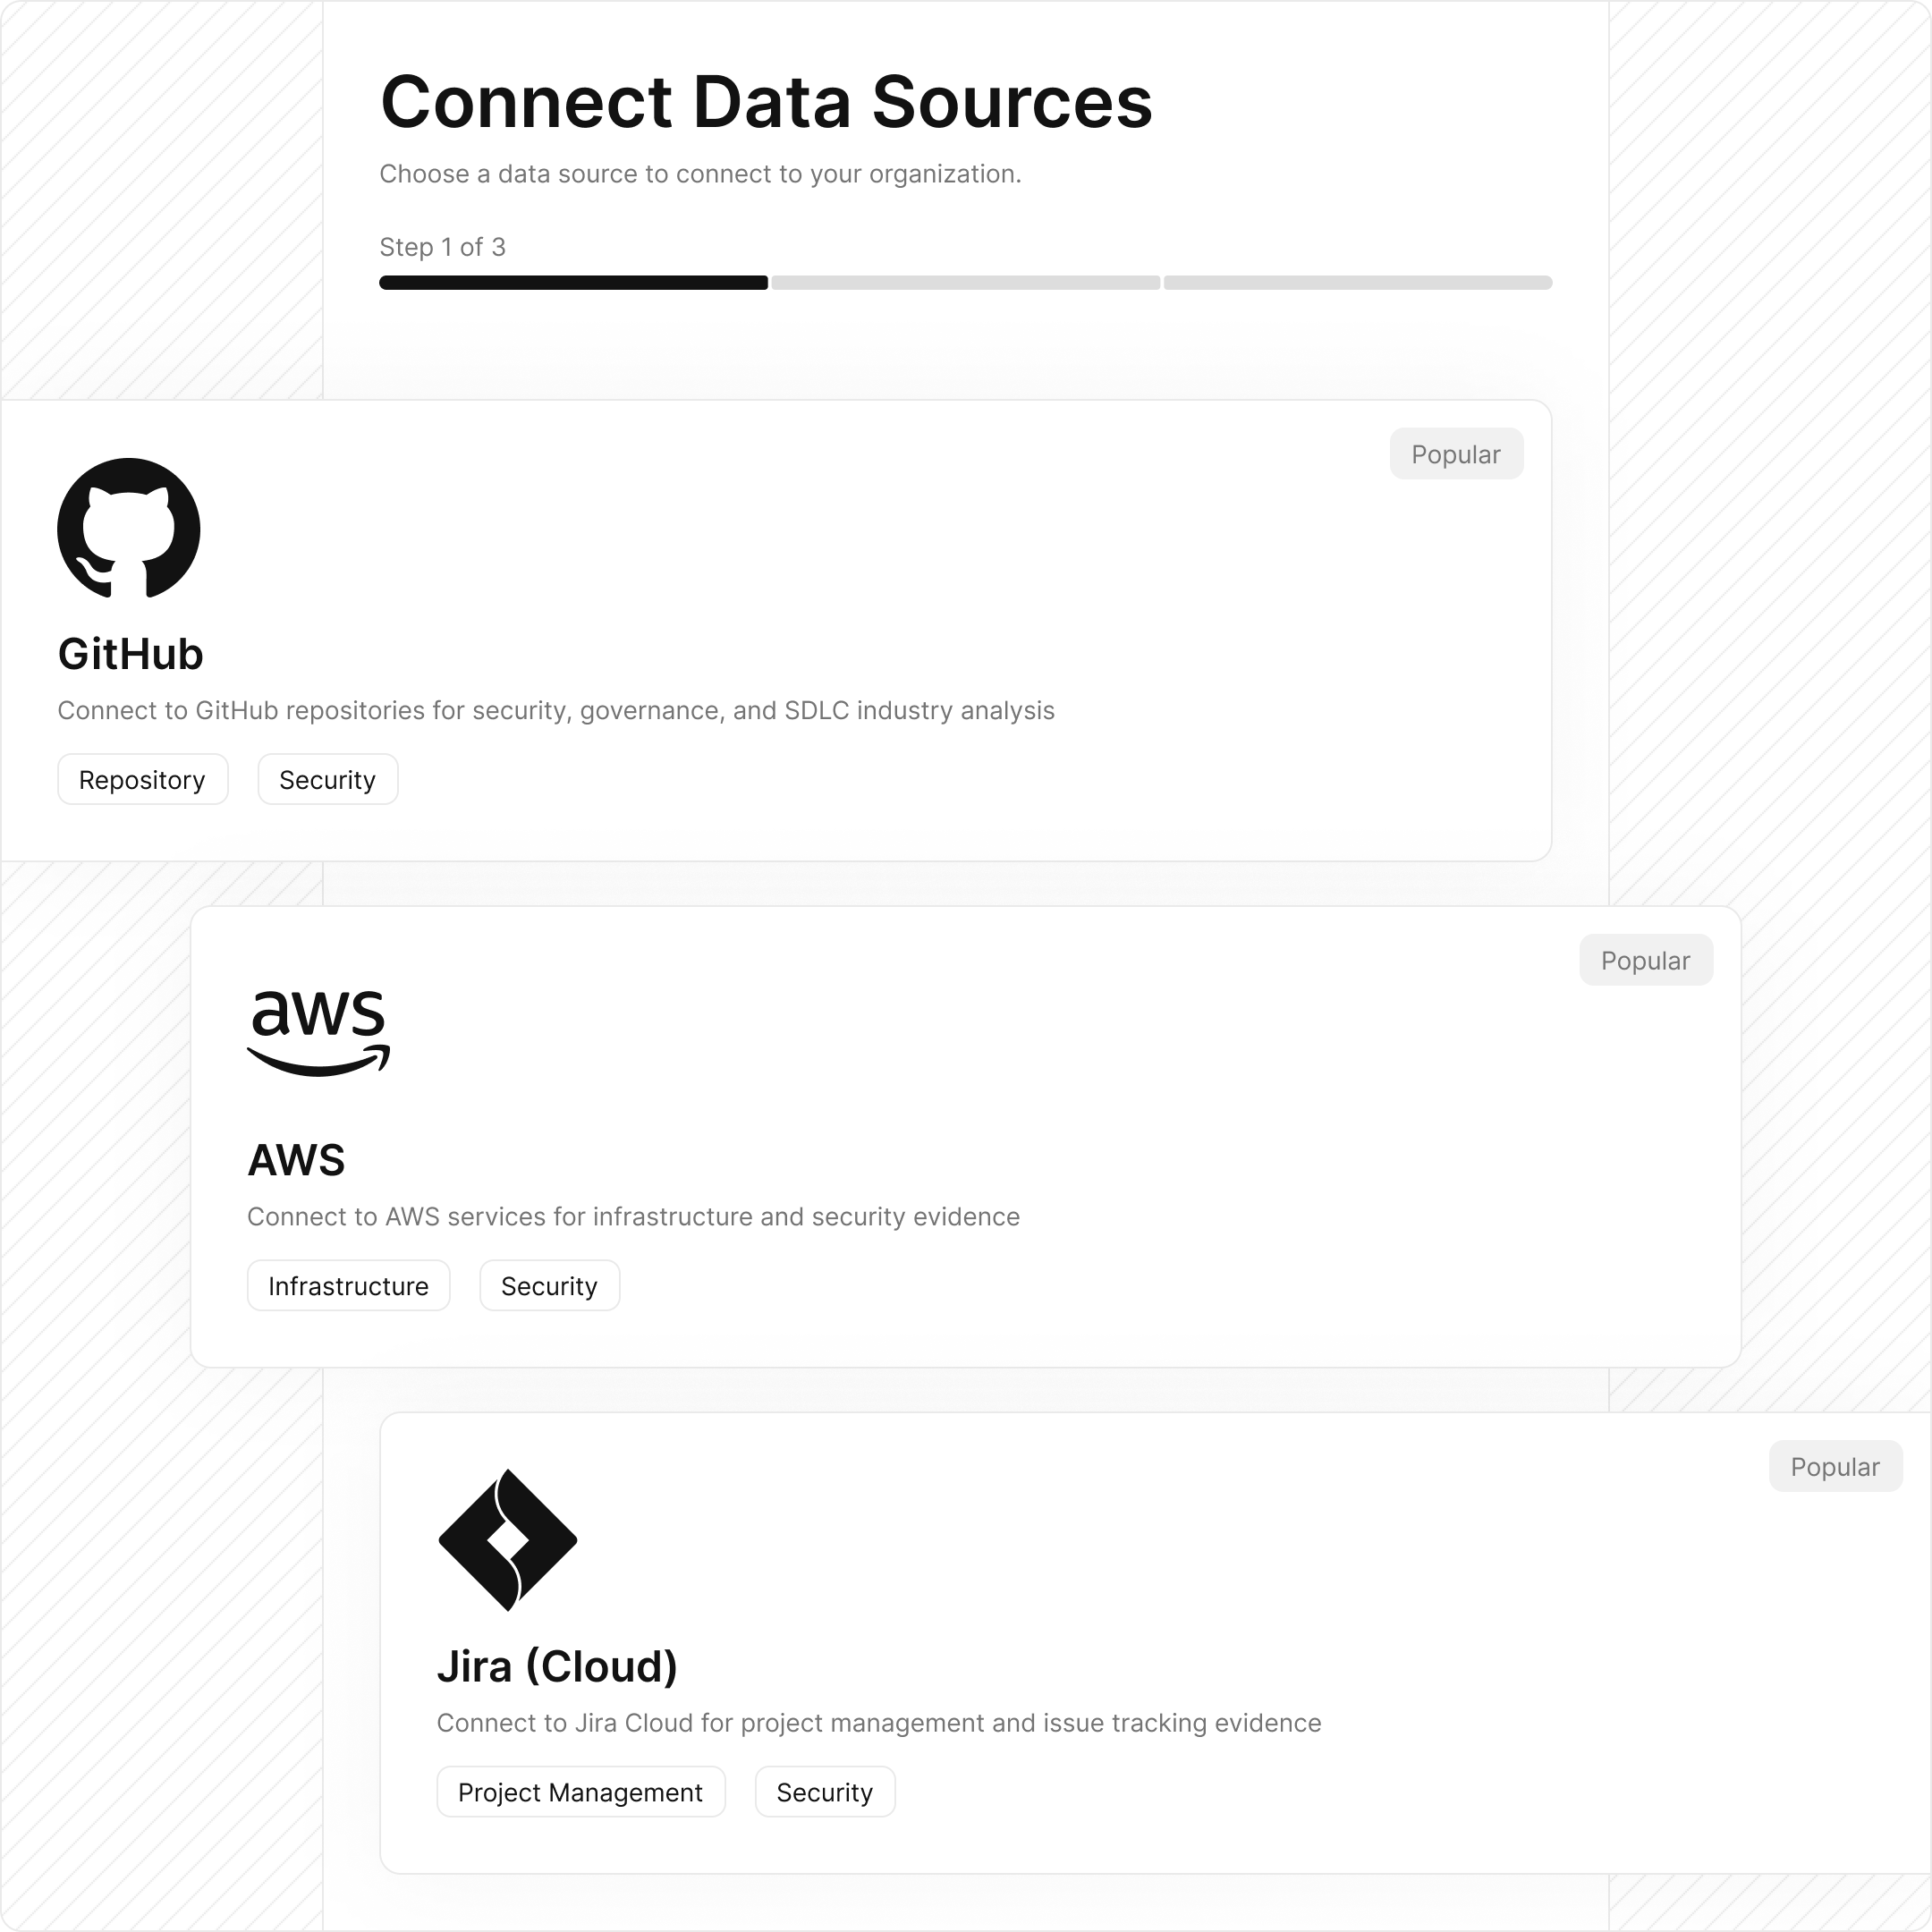Click the AWS smile logo
Screen dimensions: 1932x1932
tap(318, 1032)
